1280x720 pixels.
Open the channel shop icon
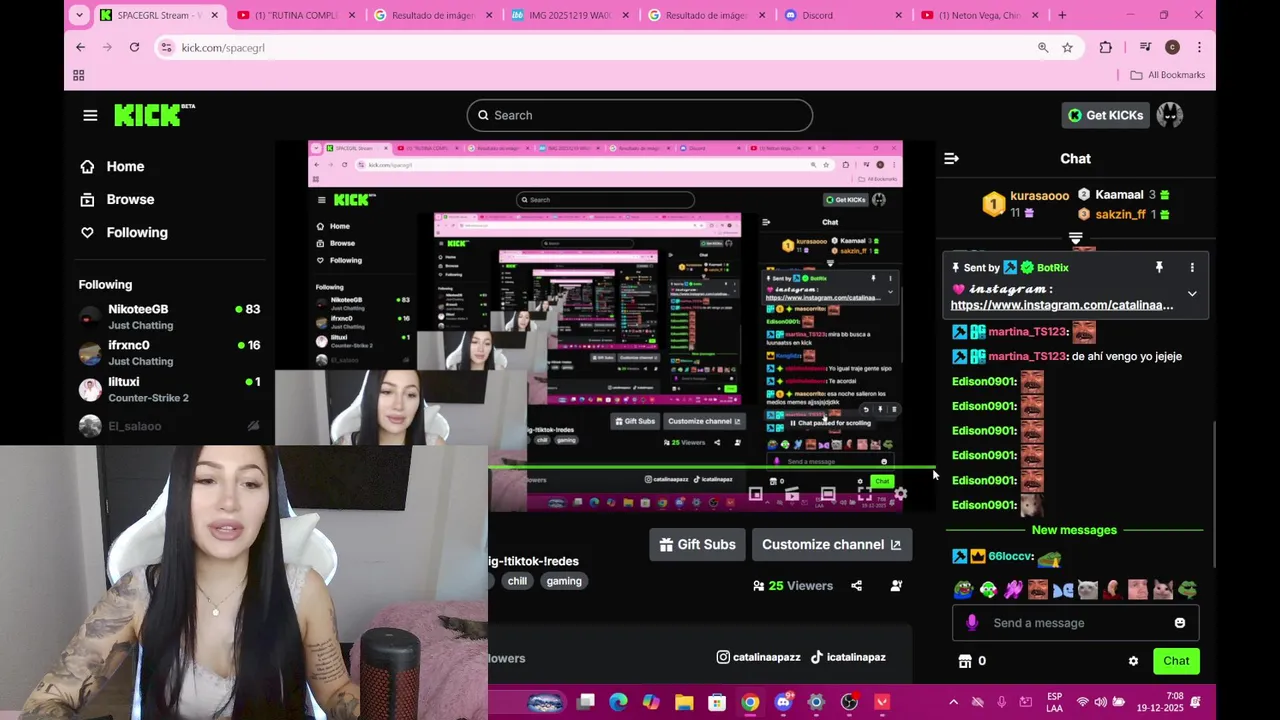(965, 661)
